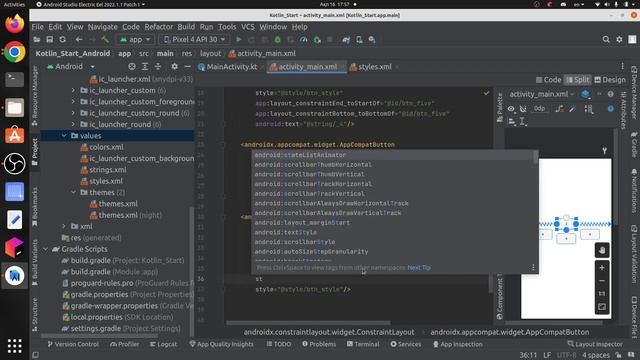Click the Save All icon
Image resolution: width=640 pixels, height=360 pixels.
(x=49, y=40)
